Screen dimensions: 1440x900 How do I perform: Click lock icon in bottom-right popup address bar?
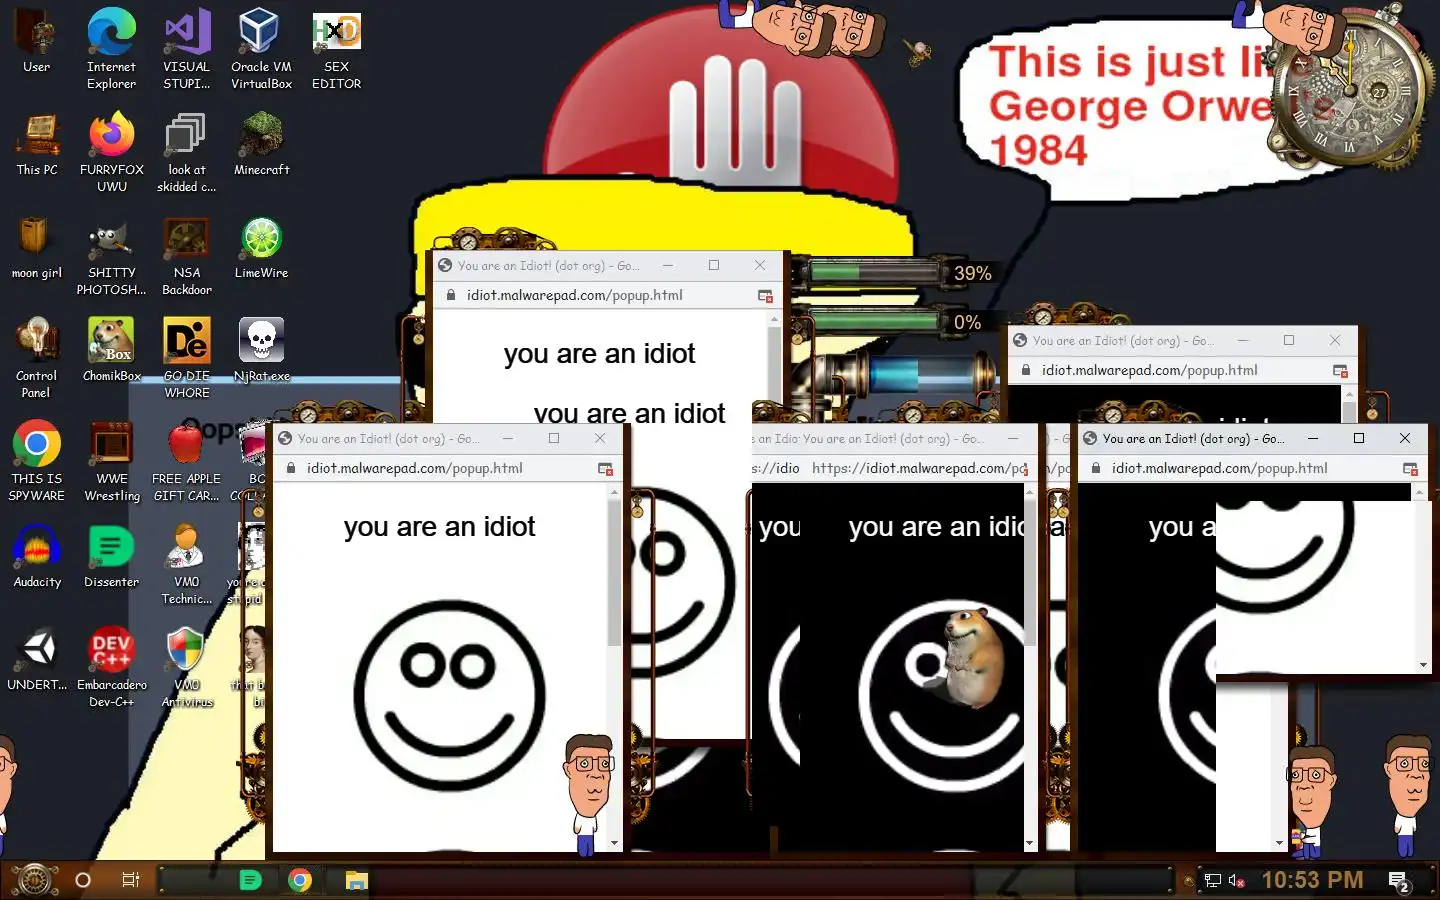tap(1096, 468)
